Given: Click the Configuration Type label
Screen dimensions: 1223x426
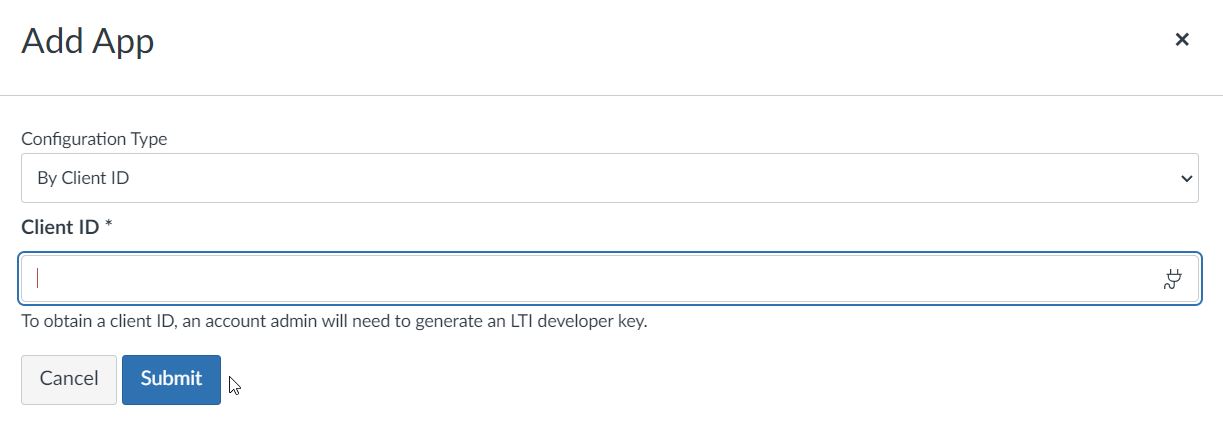Looking at the screenshot, I should tap(94, 139).
